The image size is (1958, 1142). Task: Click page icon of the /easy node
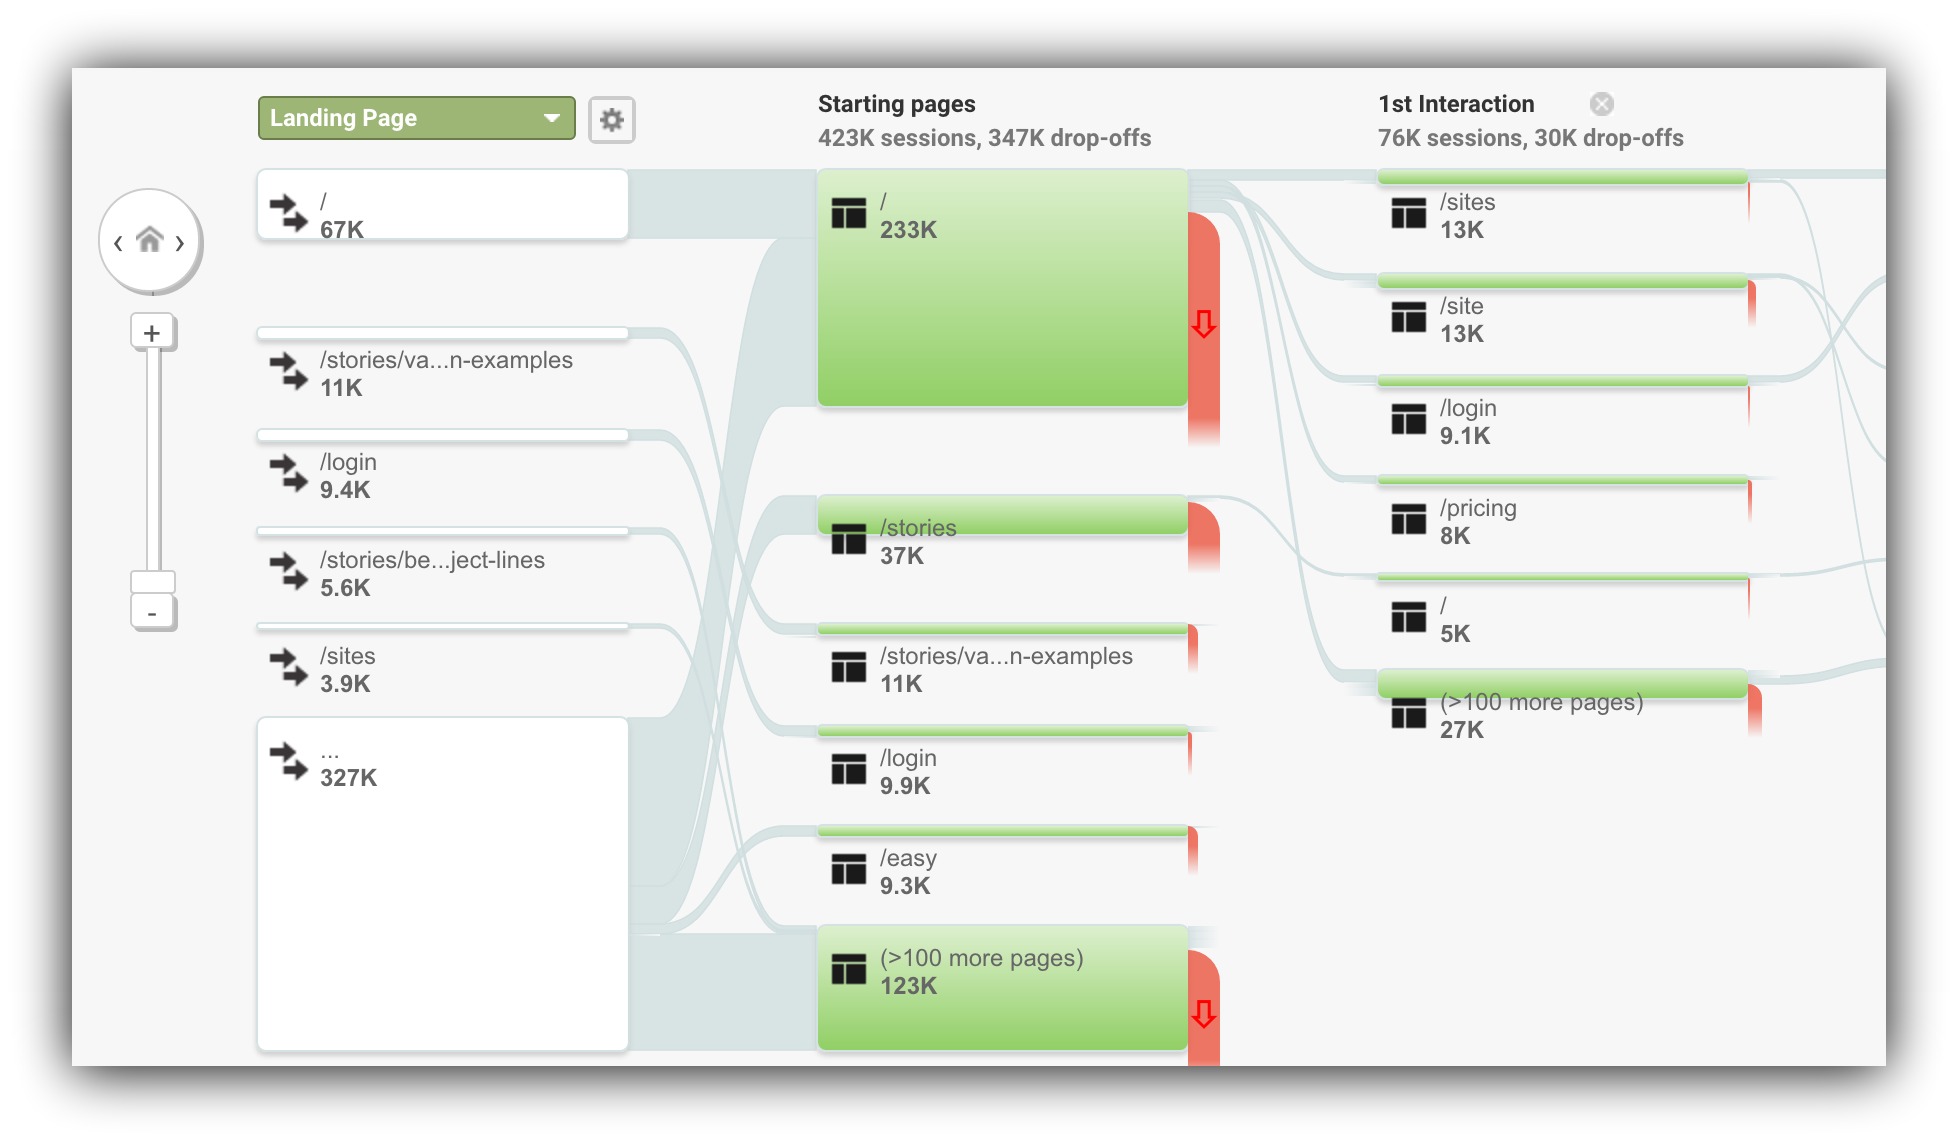pyautogui.click(x=848, y=870)
